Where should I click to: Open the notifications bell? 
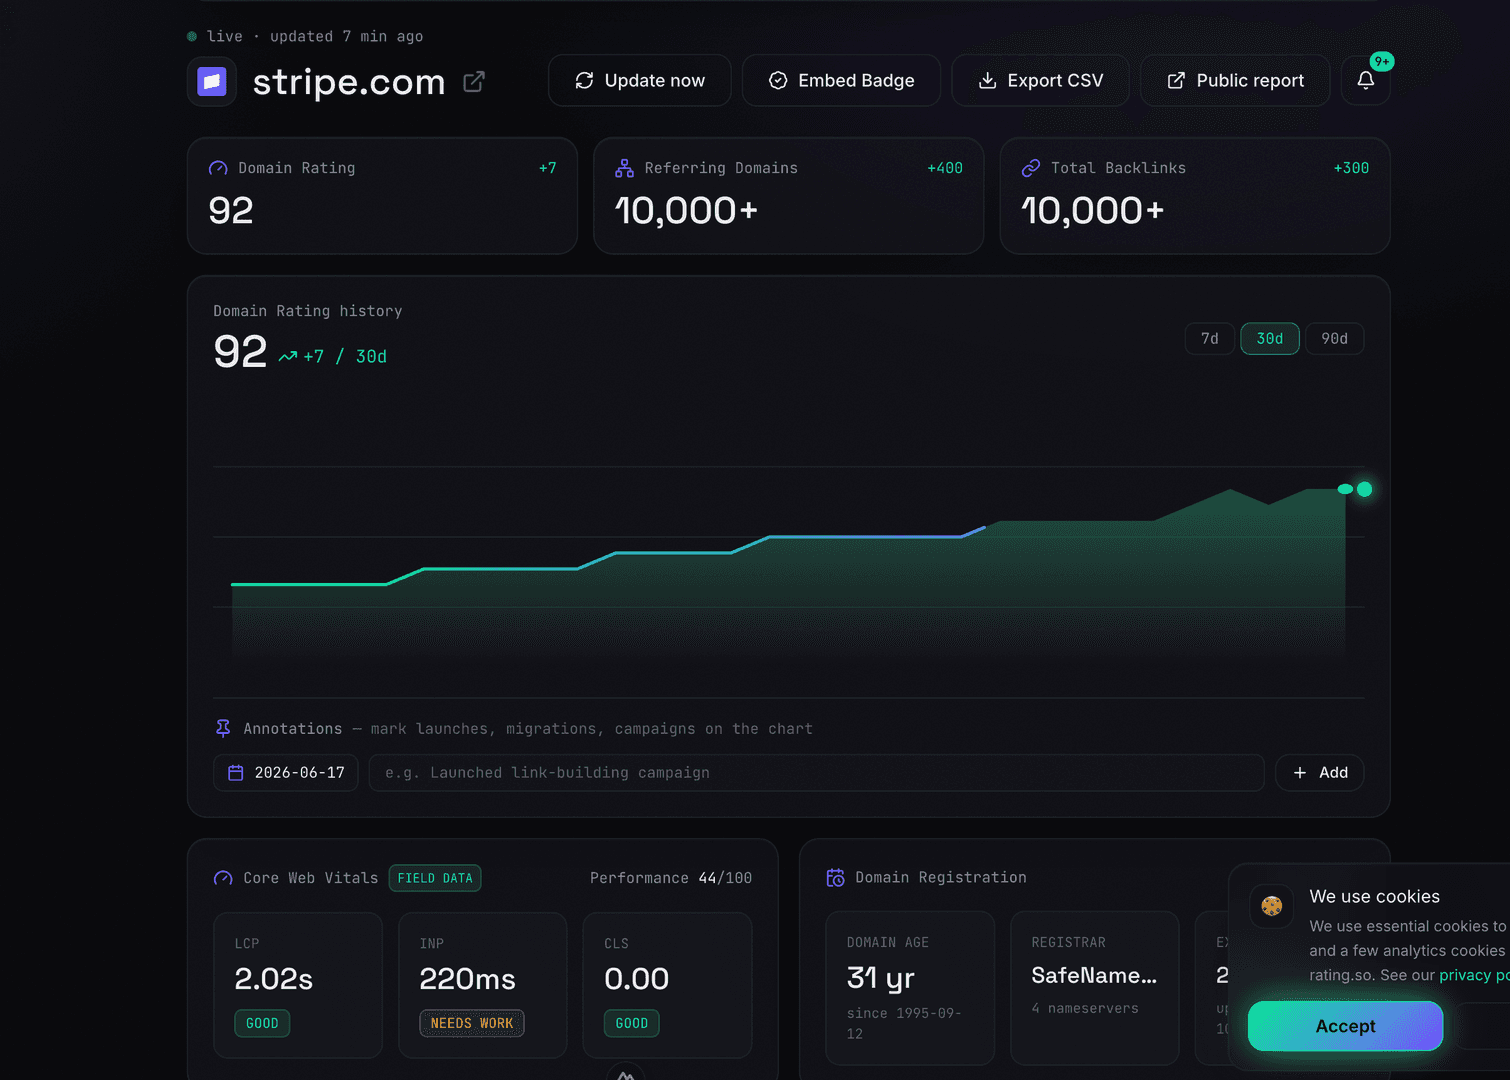tap(1365, 80)
